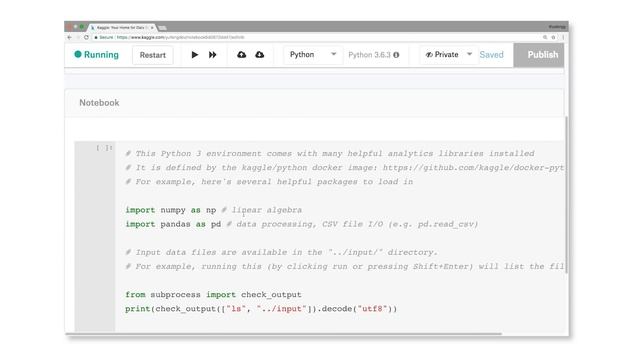The image size is (640, 360).
Task: Click the zoom magnifier icon in address bar
Action: [x=545, y=37]
